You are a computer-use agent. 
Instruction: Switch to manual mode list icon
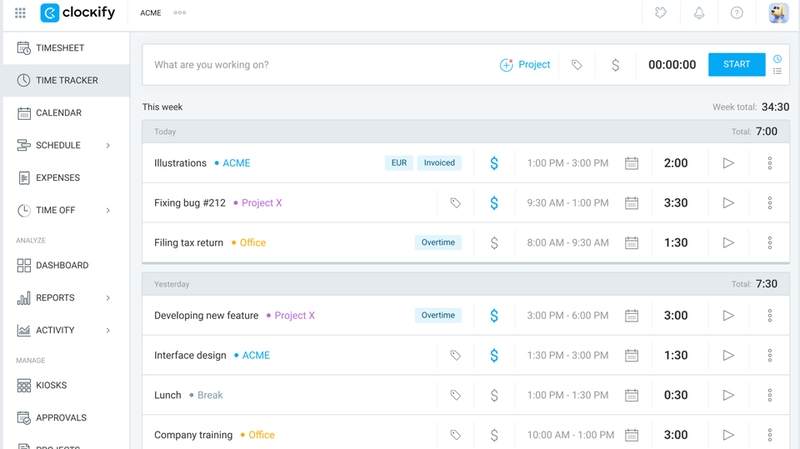pos(778,71)
